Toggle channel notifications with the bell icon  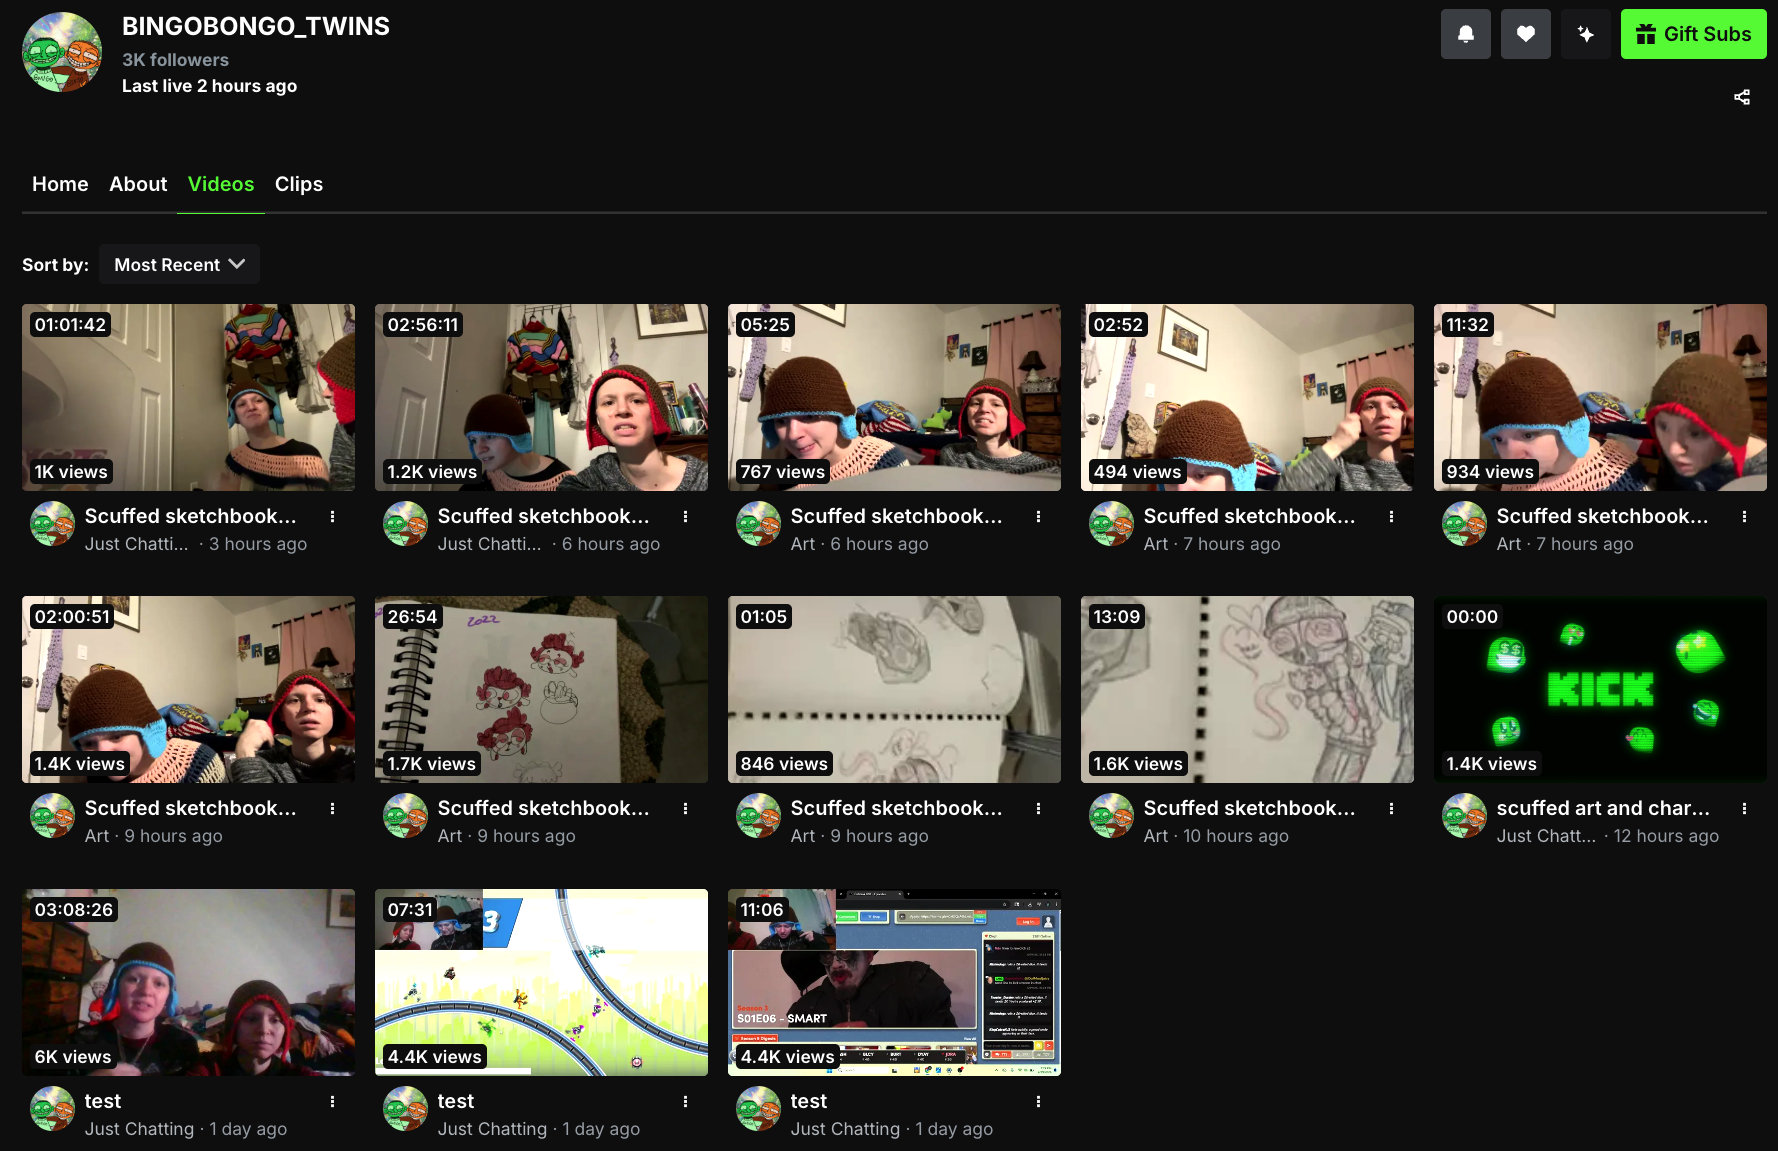click(x=1465, y=34)
